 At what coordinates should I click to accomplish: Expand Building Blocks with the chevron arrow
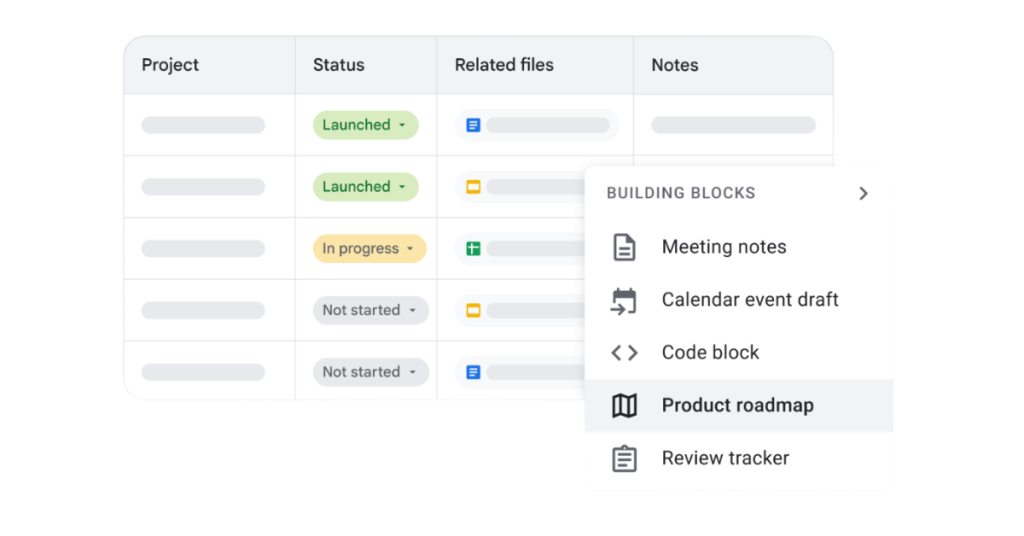[x=864, y=193]
